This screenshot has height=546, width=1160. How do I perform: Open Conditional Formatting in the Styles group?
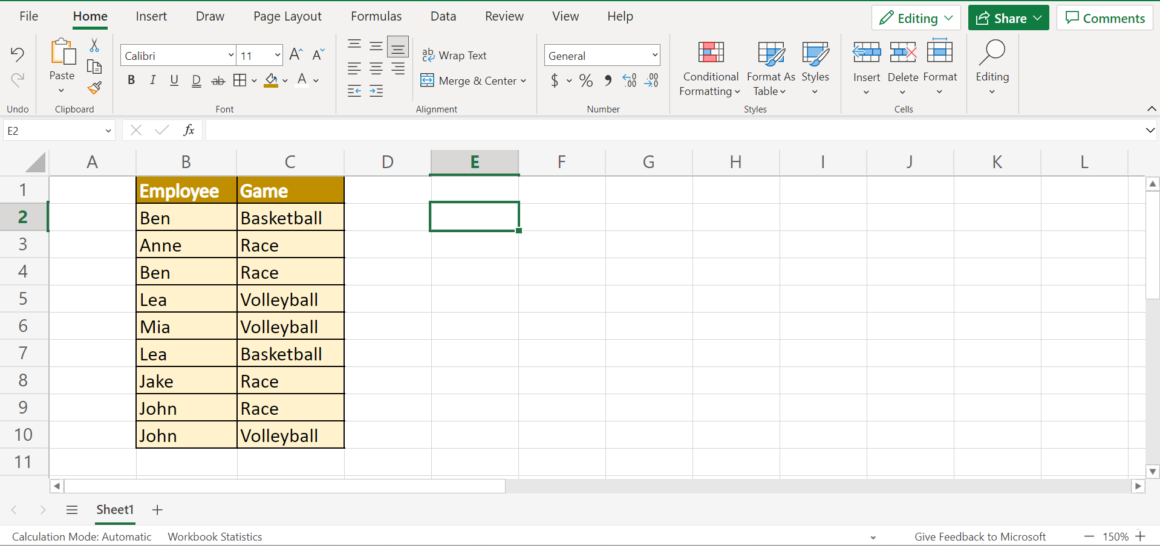coord(710,69)
